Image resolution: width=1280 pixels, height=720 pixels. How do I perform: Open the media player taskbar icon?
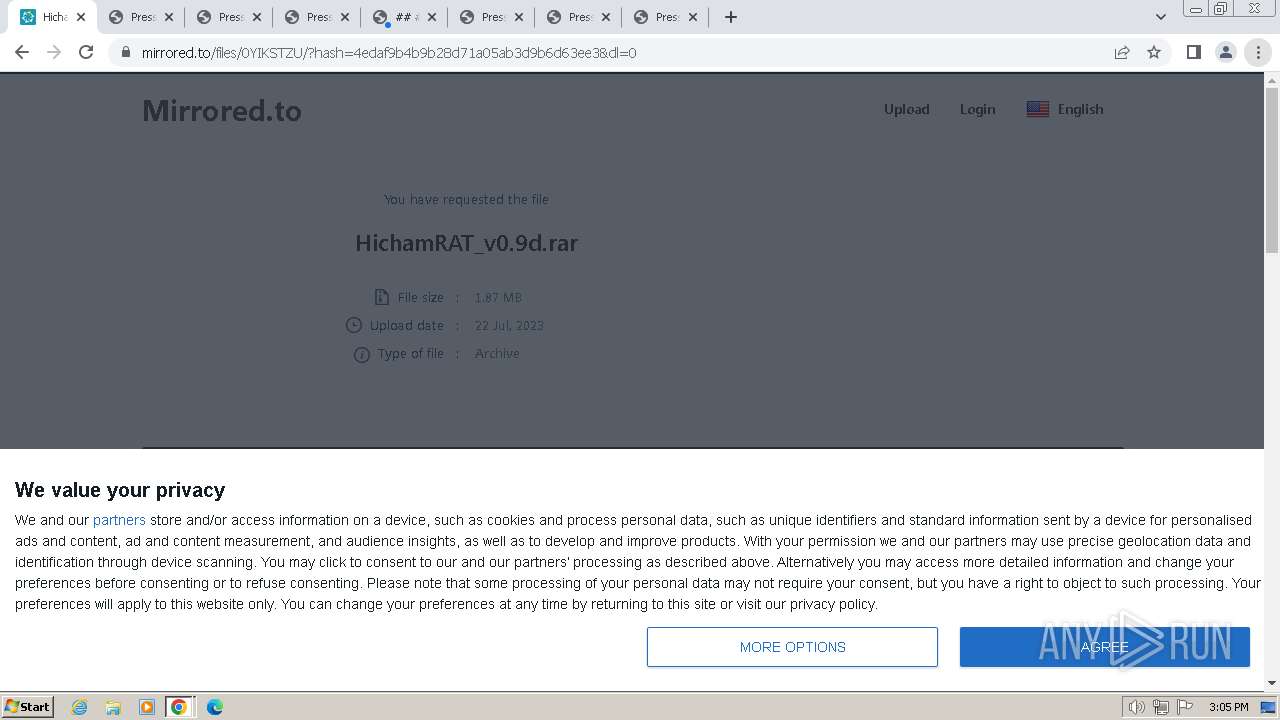tap(147, 707)
